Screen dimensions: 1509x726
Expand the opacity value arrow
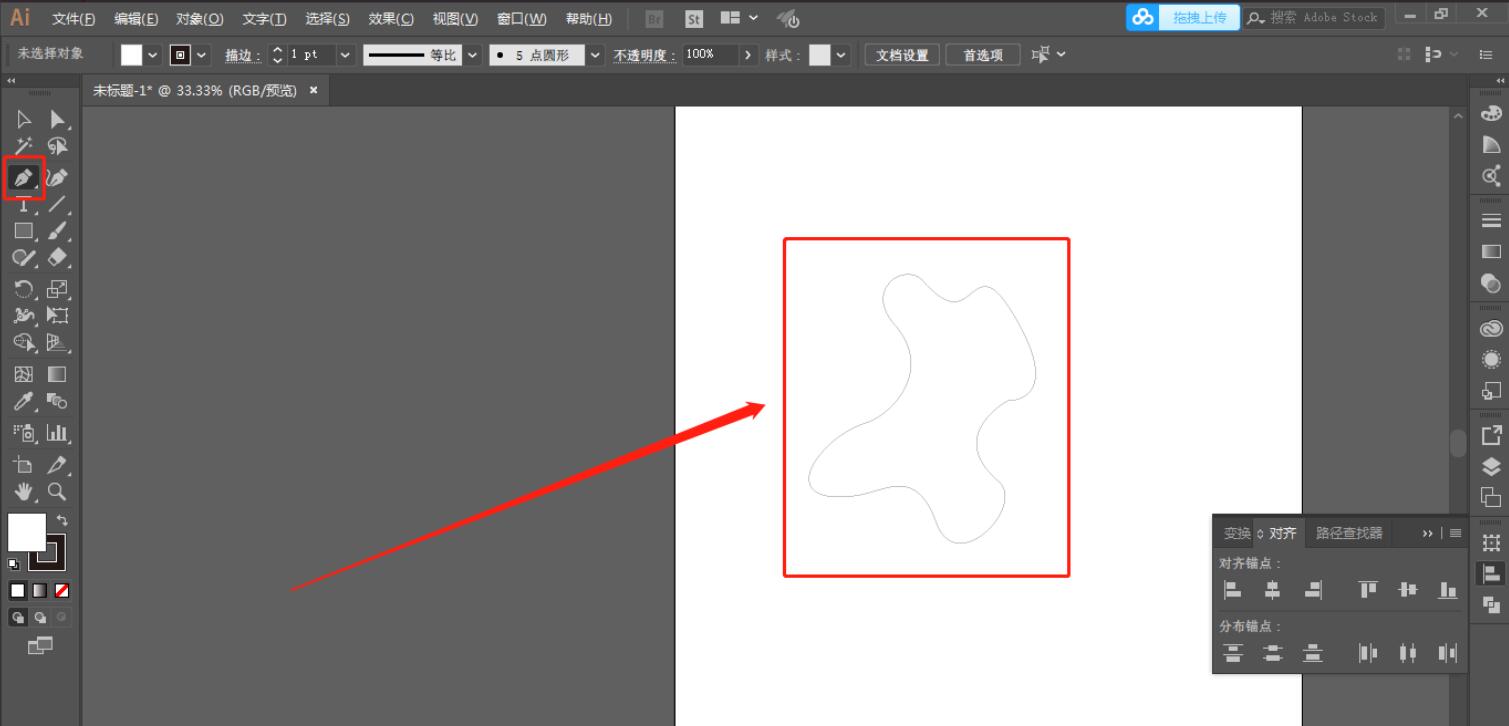[x=749, y=55]
